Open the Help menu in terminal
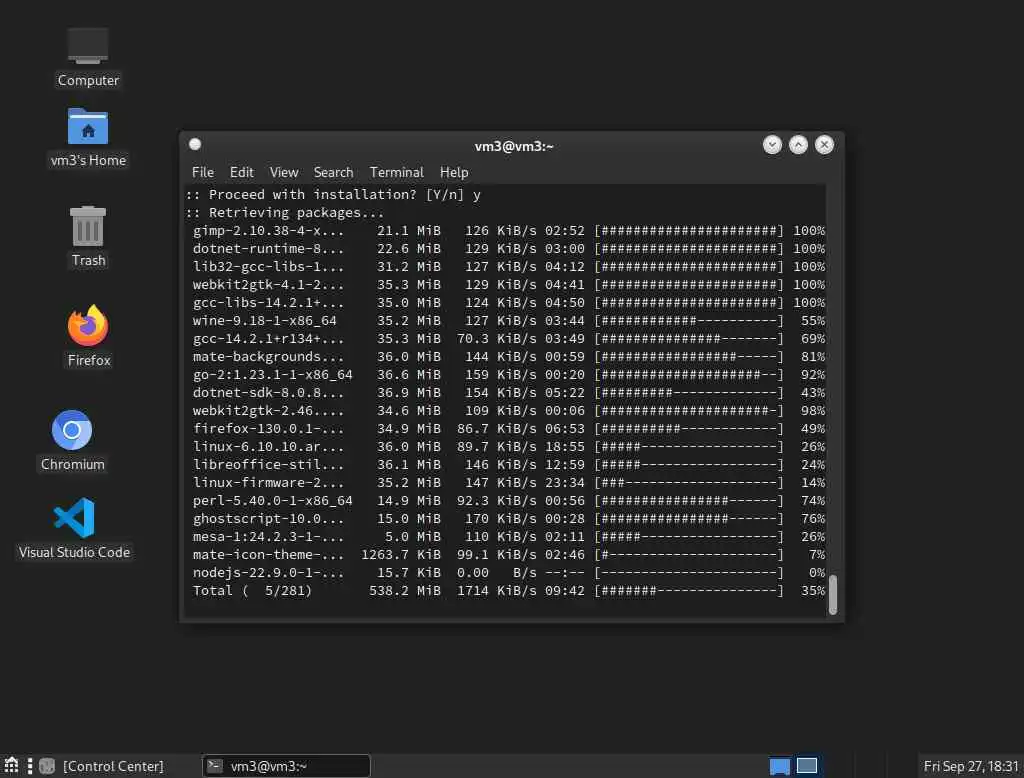1024x778 pixels. point(454,172)
